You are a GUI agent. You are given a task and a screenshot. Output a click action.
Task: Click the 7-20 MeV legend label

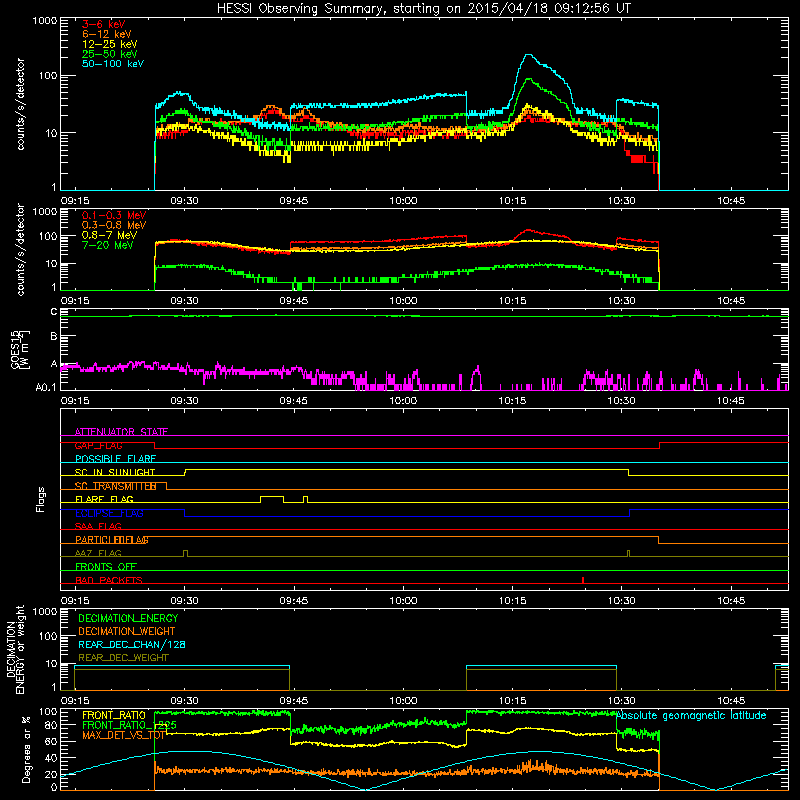(x=108, y=245)
